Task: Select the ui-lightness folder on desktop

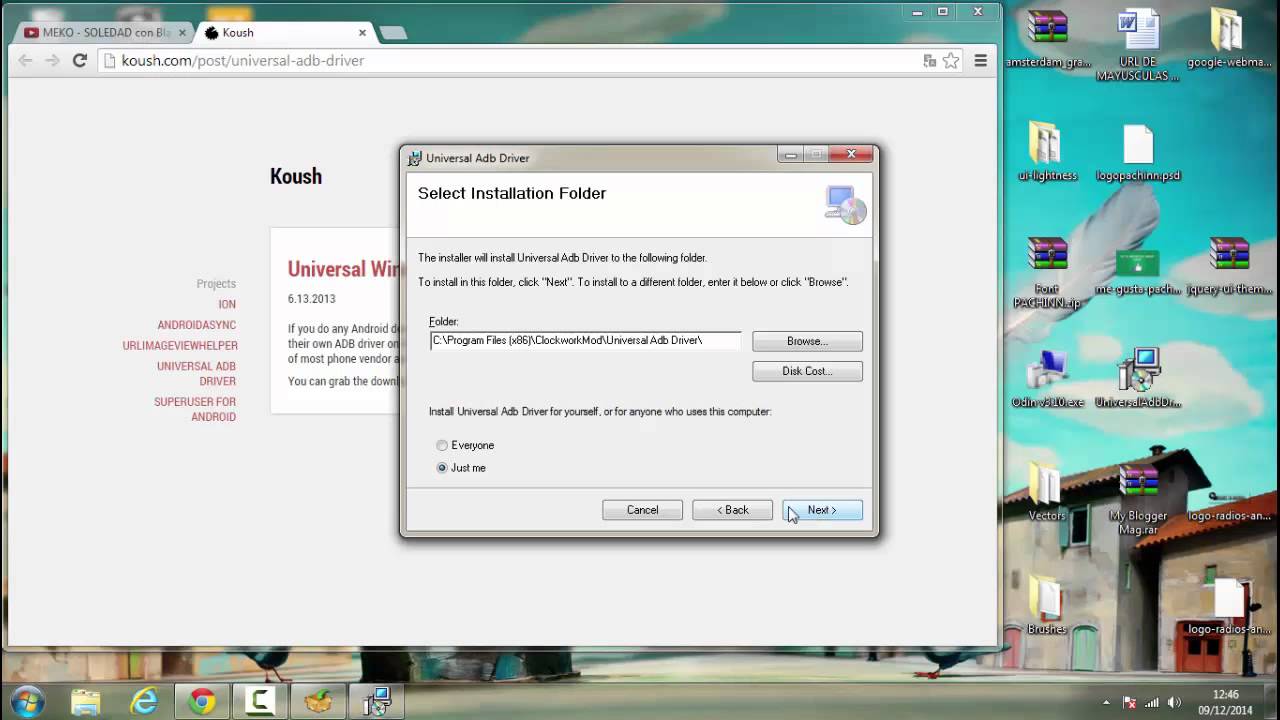Action: click(1047, 153)
